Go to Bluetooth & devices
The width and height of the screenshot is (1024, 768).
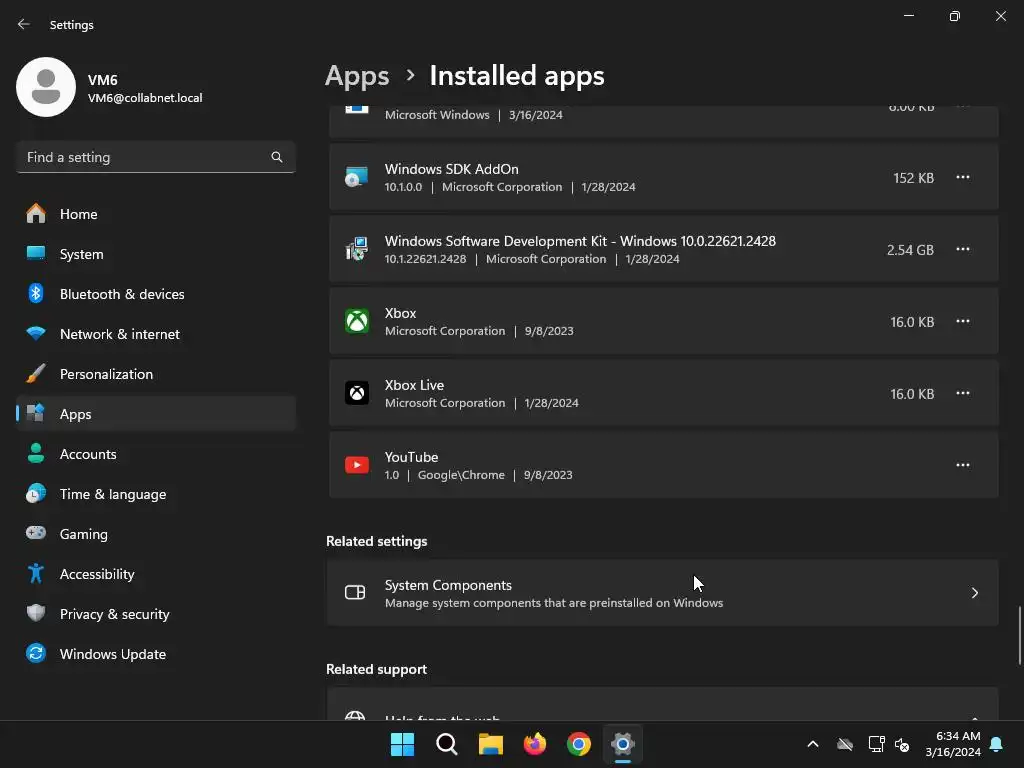[156, 294]
